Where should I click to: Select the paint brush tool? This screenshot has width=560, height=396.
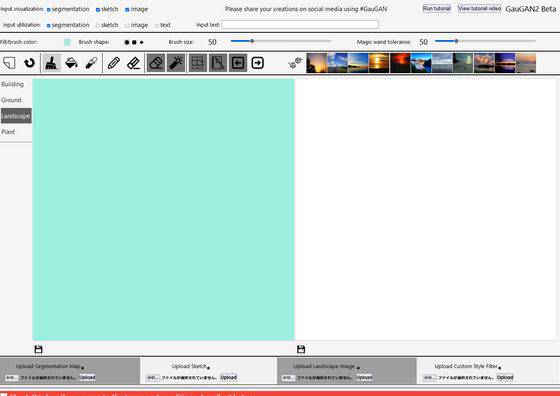51,63
